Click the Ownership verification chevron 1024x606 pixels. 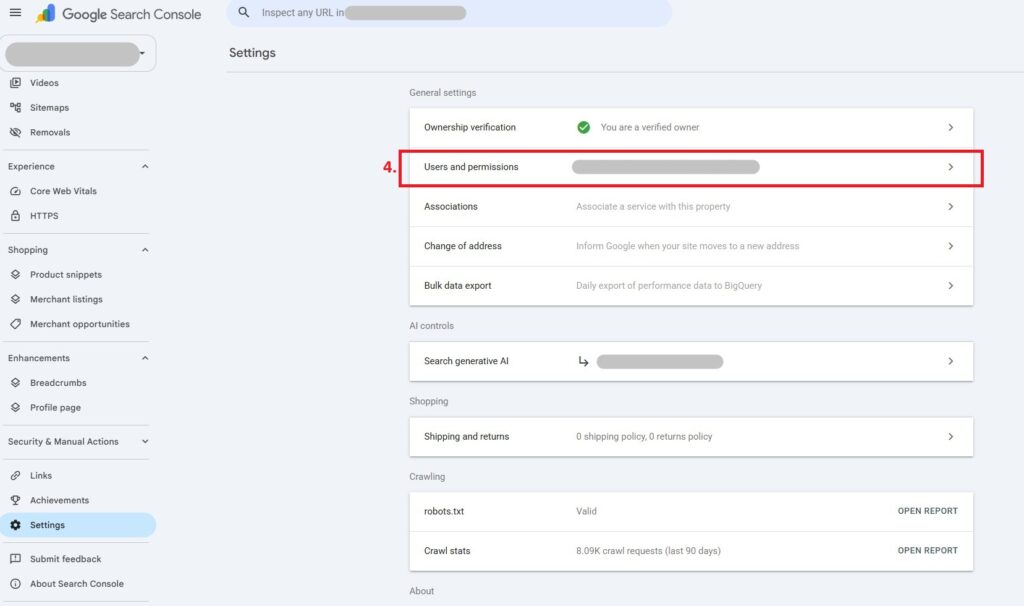coord(951,127)
